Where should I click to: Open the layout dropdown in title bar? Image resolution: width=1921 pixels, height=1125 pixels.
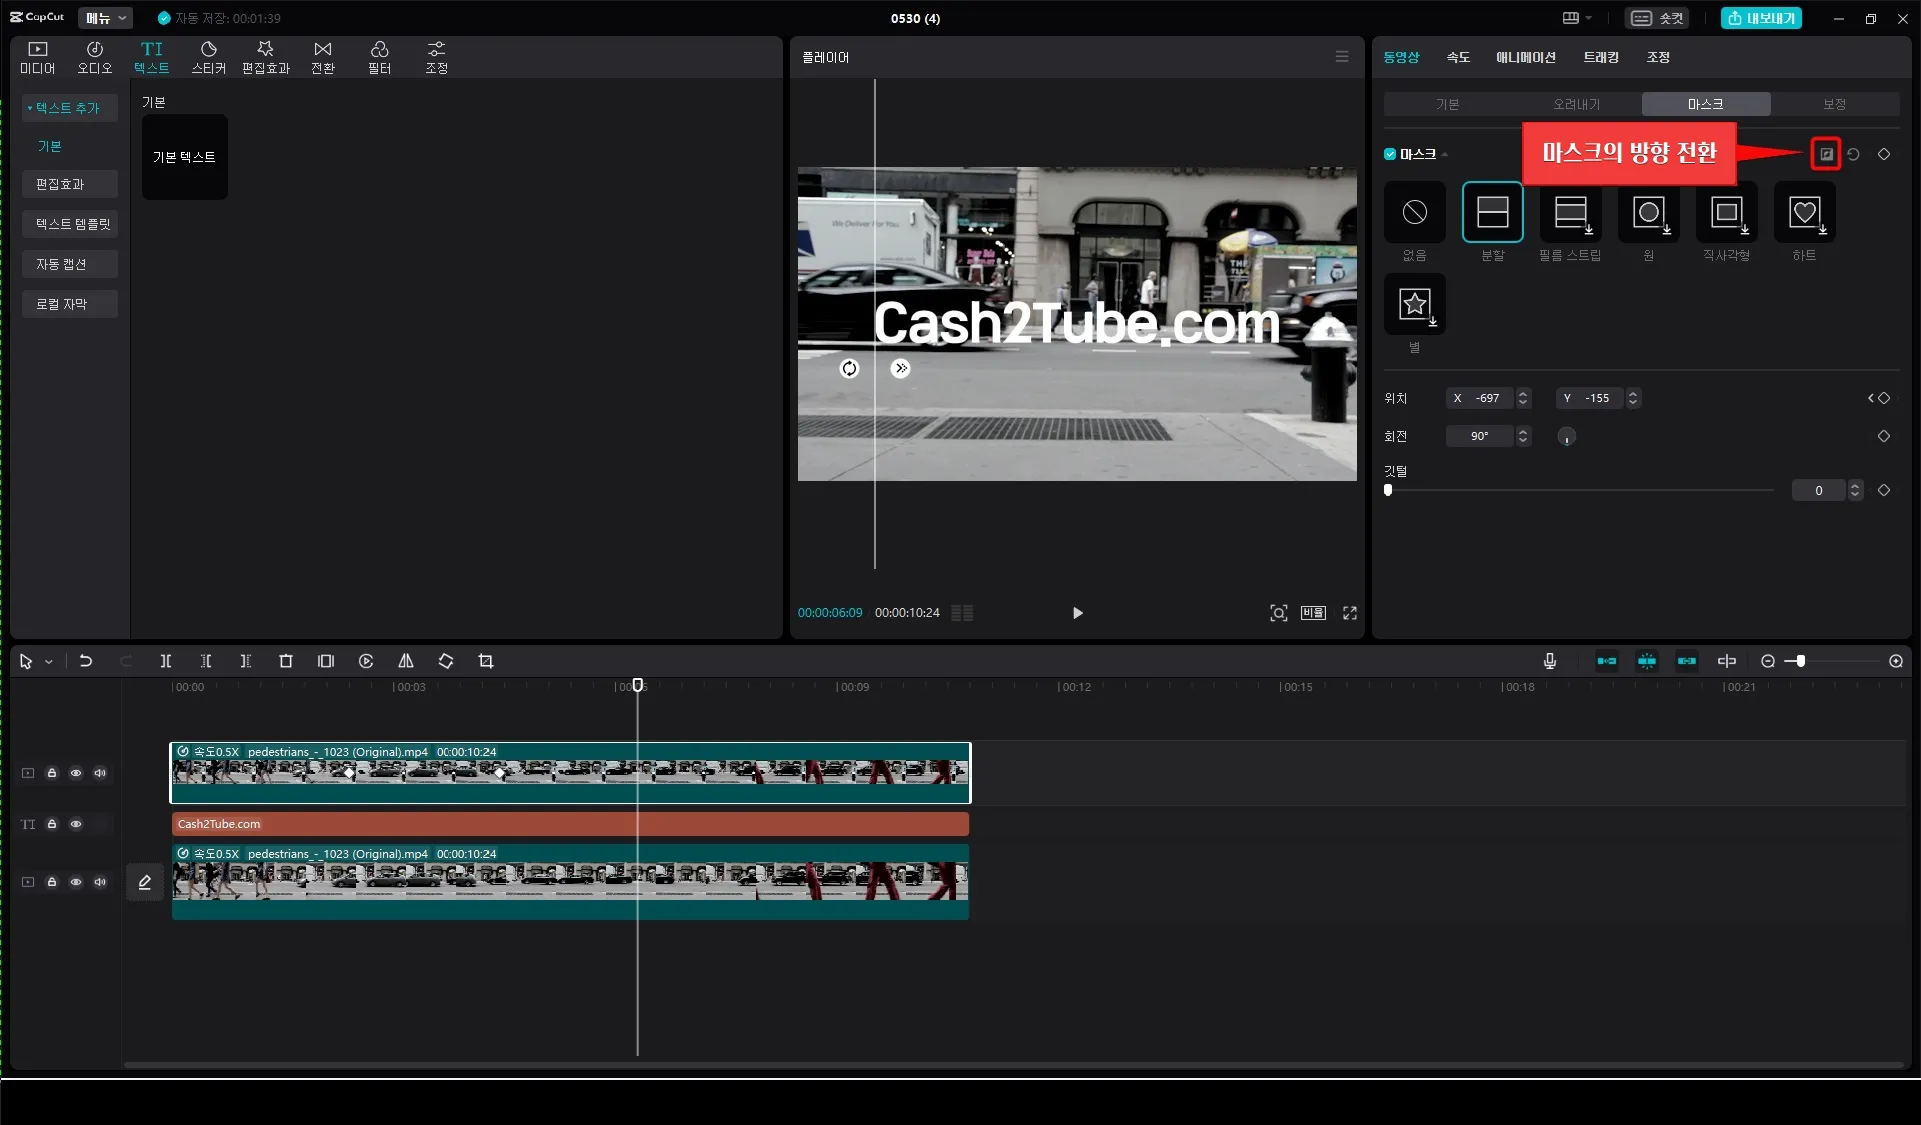pyautogui.click(x=1577, y=18)
